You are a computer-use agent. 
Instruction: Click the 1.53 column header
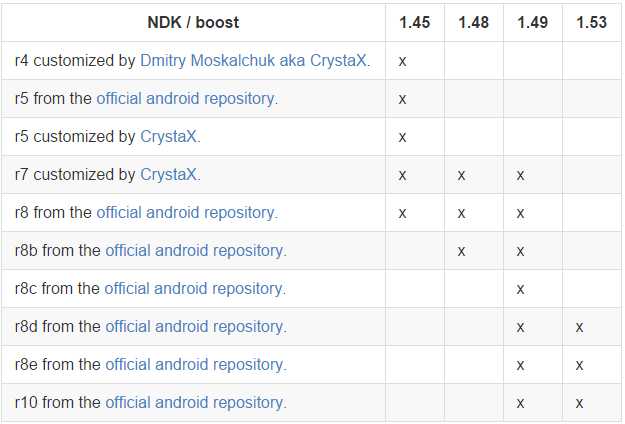592,22
